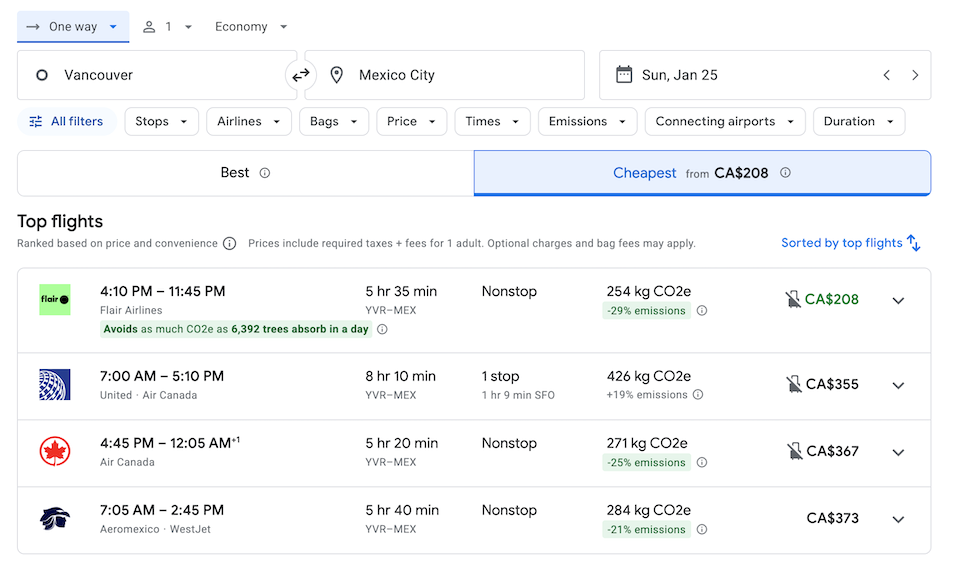Open the All filters panel
Screen dimensions: 960x569
pyautogui.click(x=67, y=122)
